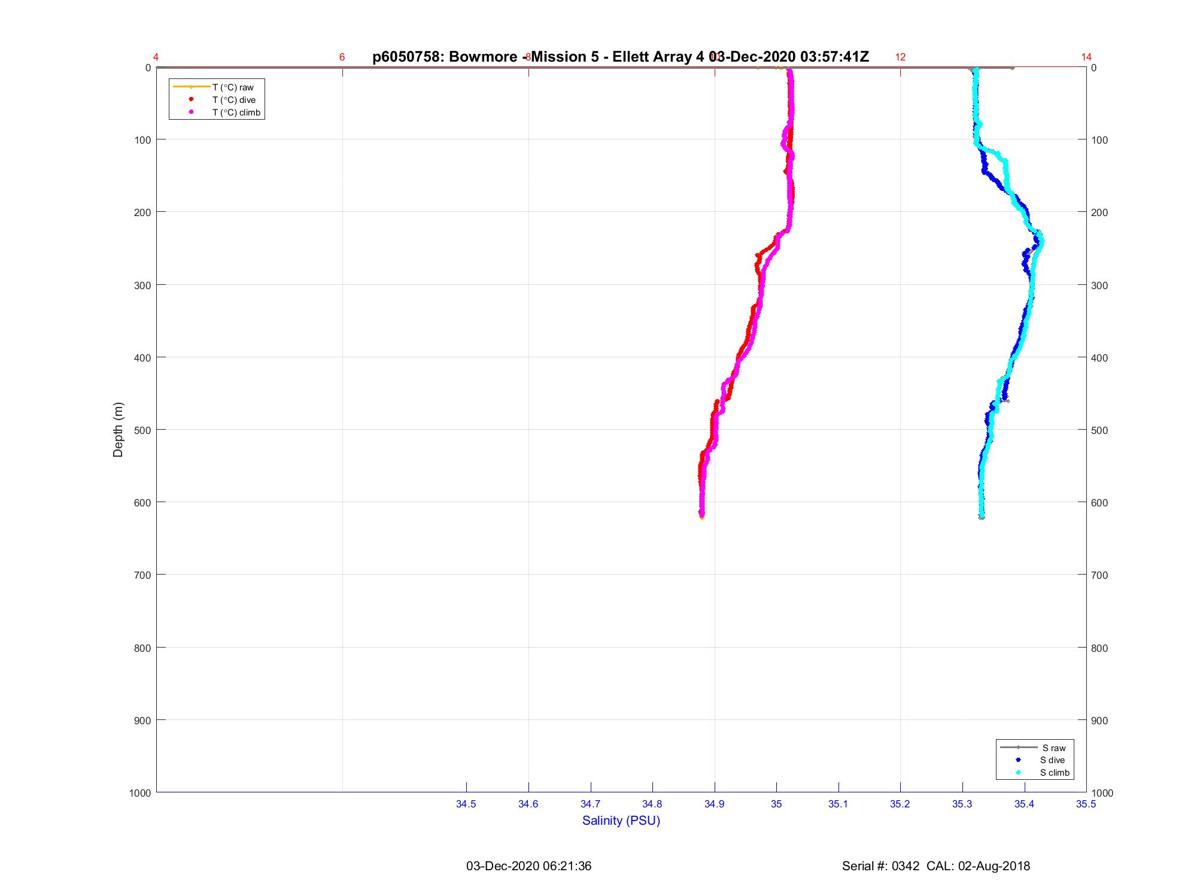Click the 400 tick on right depth axis

(x=1100, y=358)
